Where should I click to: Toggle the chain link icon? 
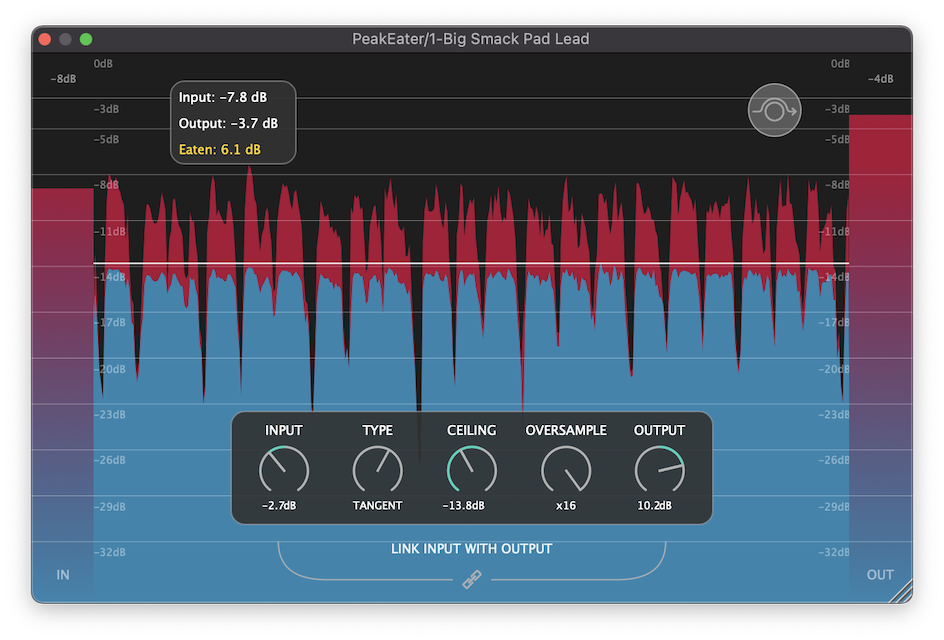pyautogui.click(x=472, y=579)
